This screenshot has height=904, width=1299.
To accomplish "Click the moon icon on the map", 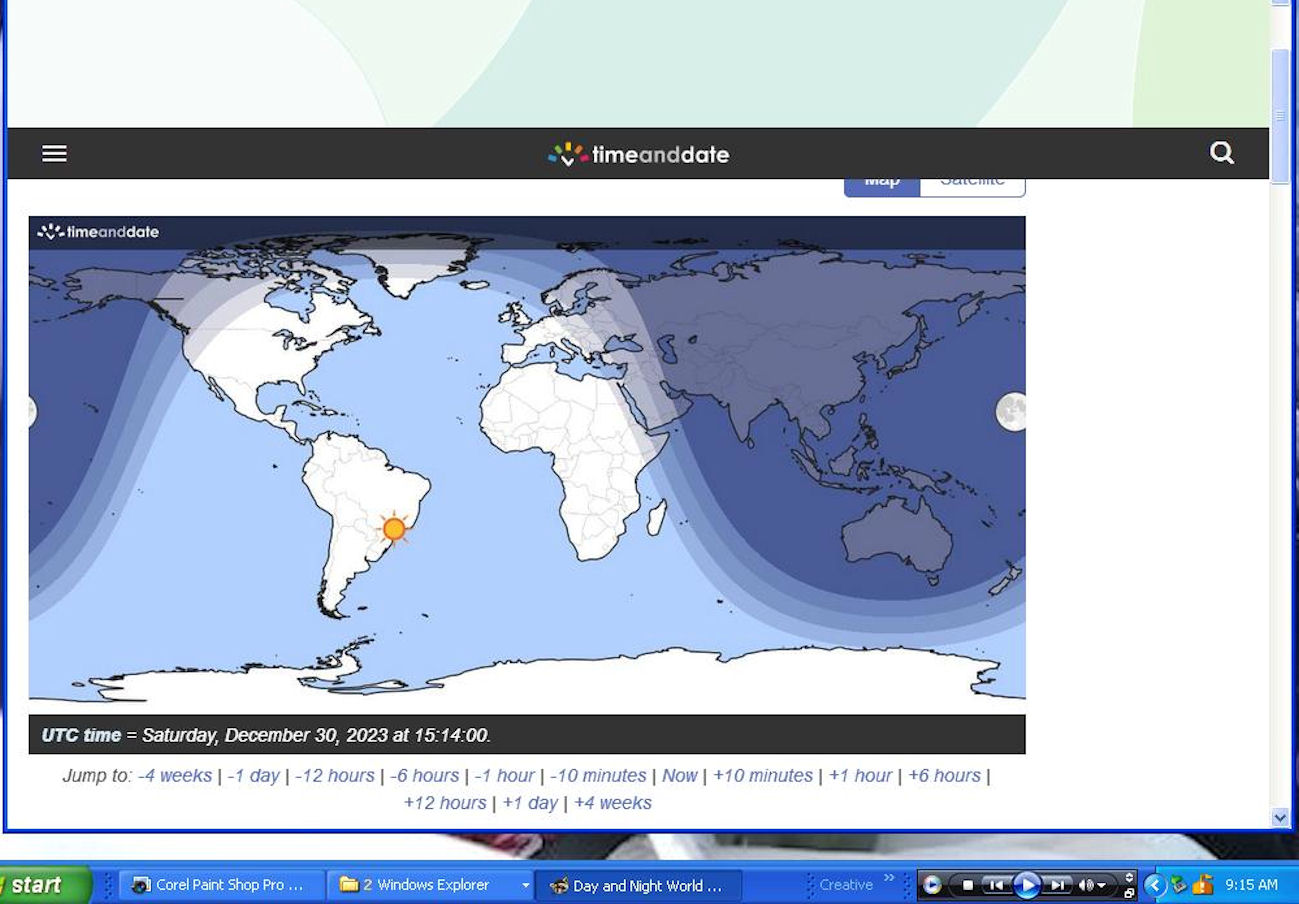I will coord(1011,411).
